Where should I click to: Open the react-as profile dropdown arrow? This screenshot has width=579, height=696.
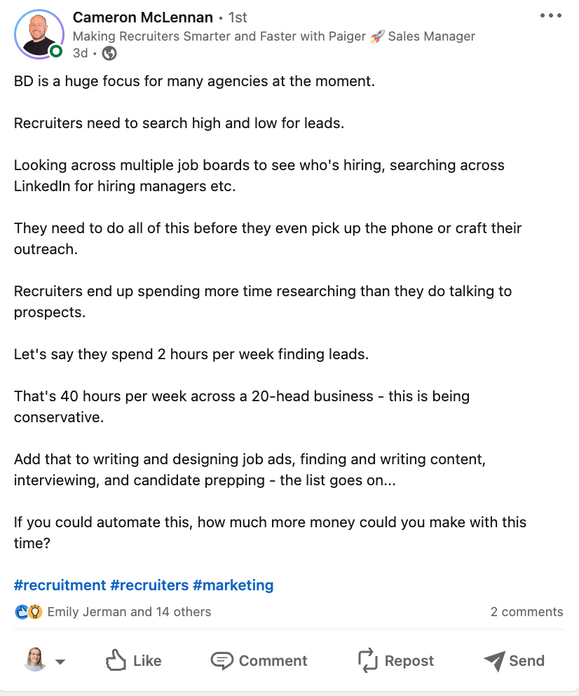(60, 661)
